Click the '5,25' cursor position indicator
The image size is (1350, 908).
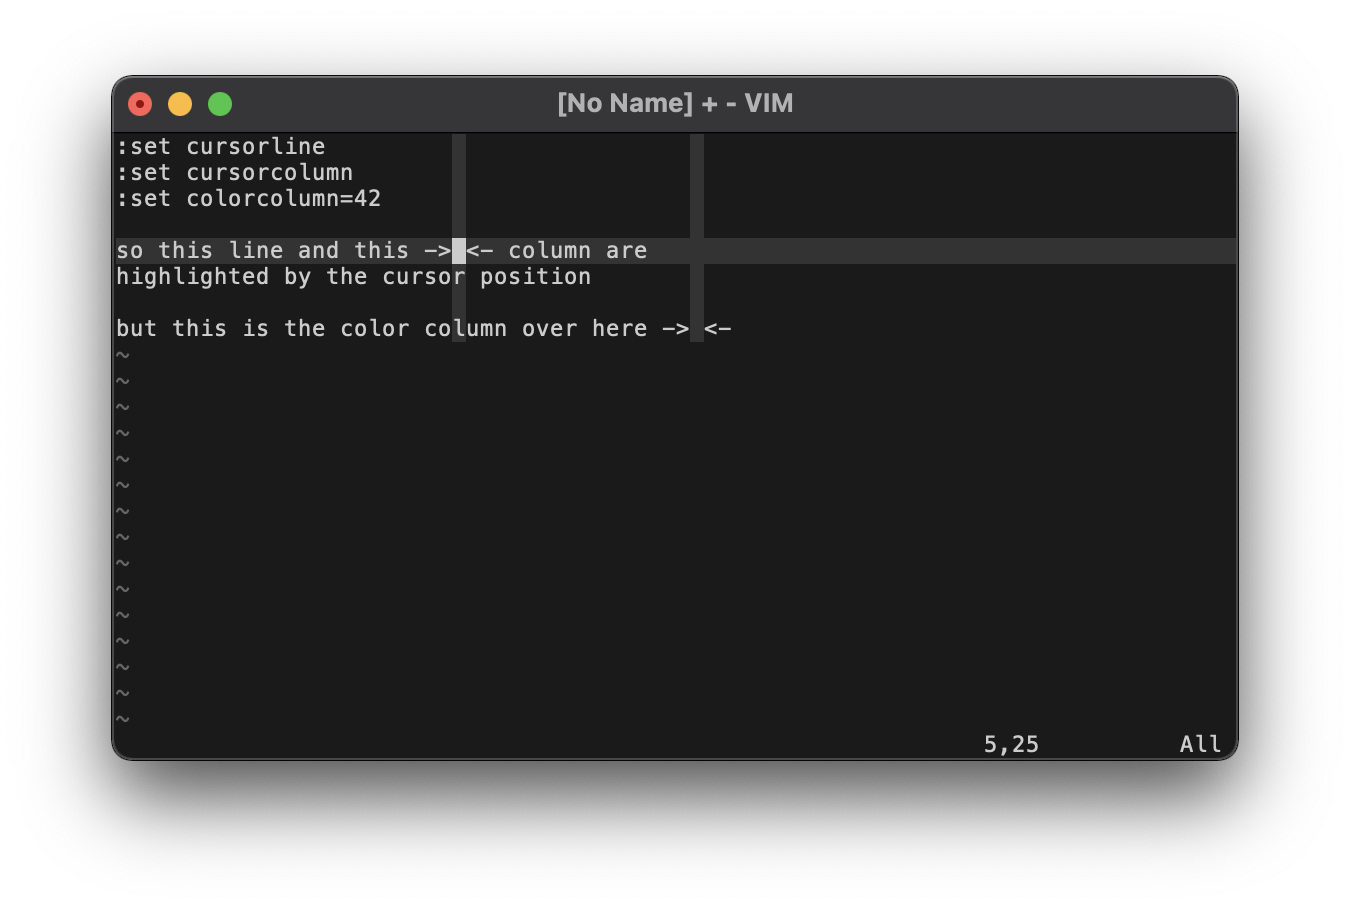click(1011, 743)
